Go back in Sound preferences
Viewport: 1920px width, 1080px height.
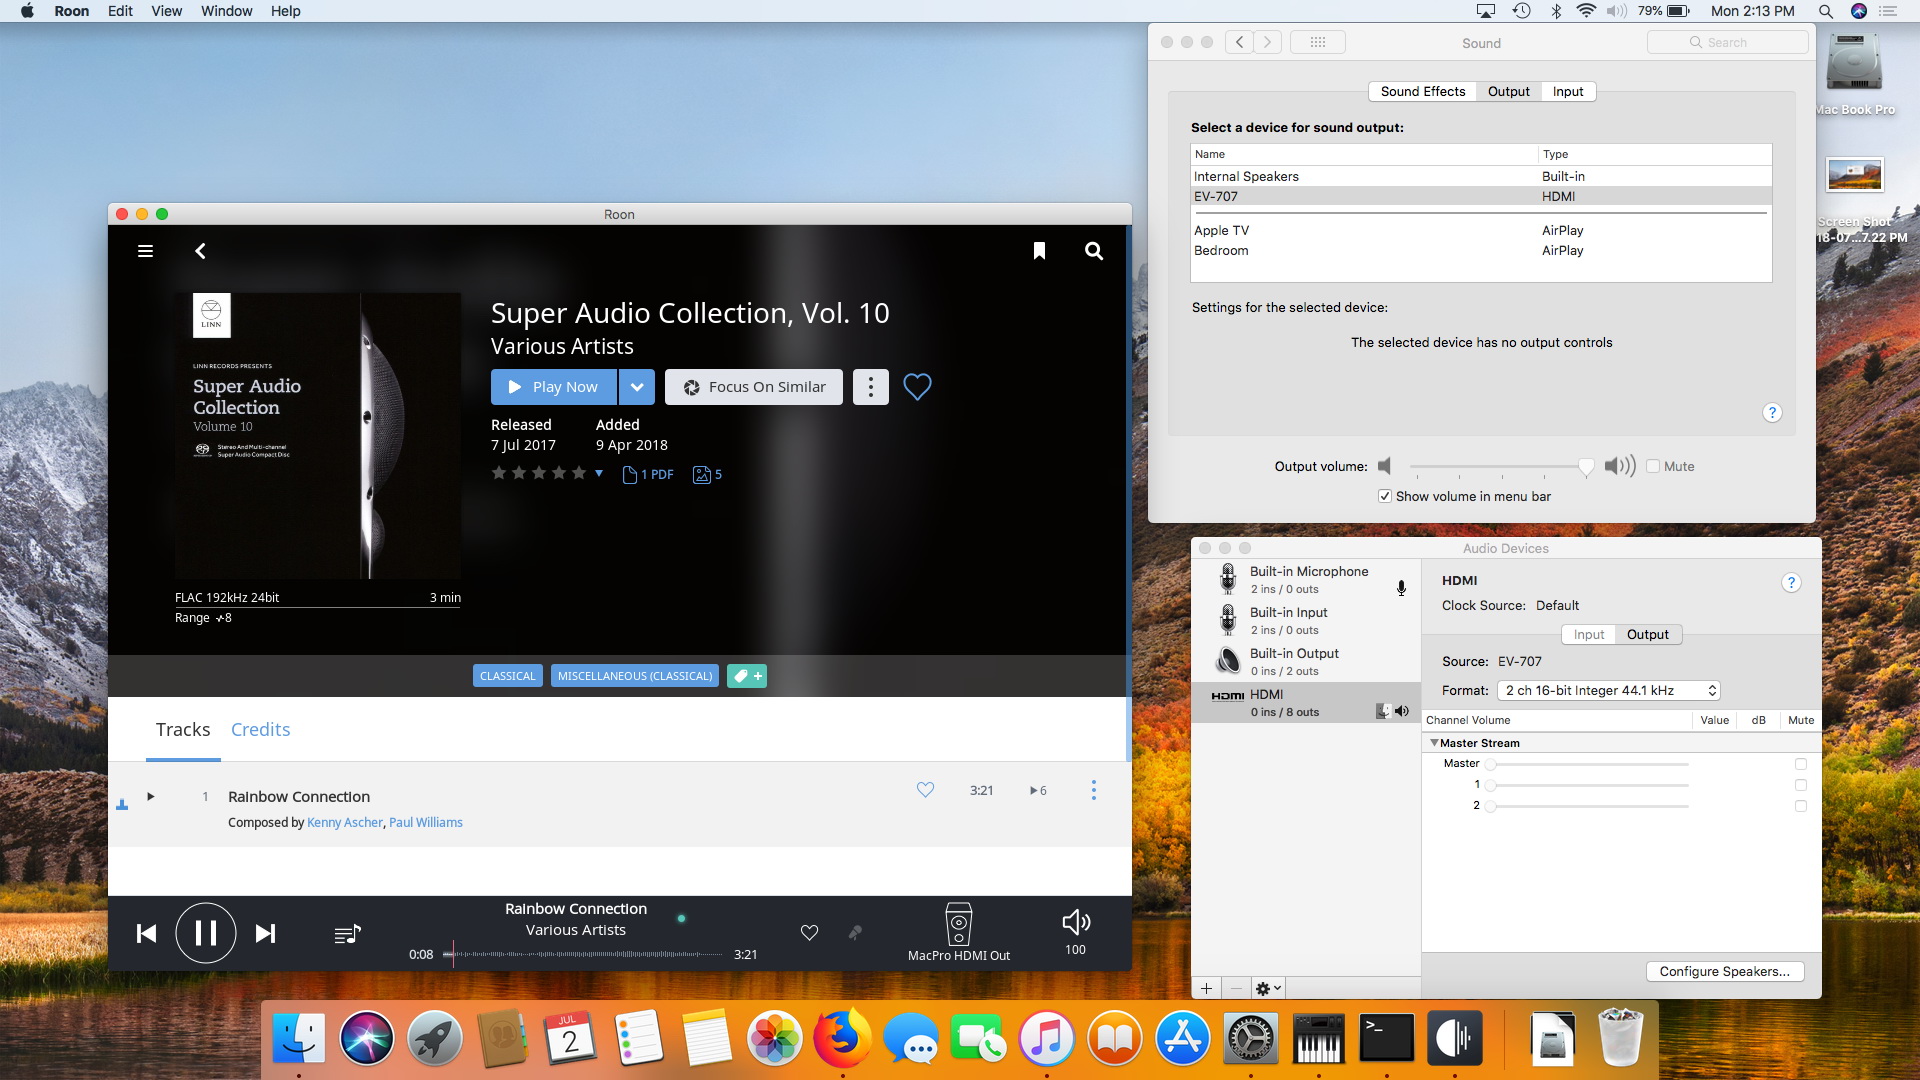tap(1240, 42)
